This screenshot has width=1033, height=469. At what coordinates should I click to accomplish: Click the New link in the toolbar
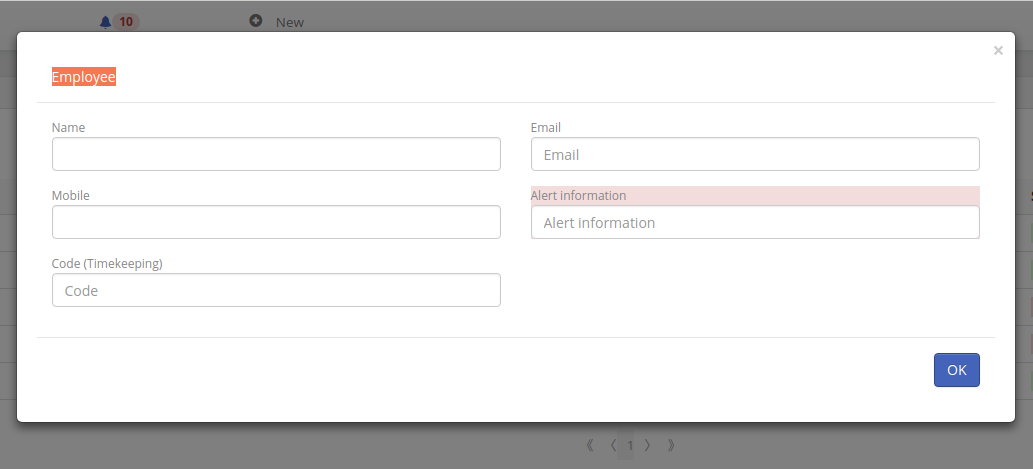[290, 22]
